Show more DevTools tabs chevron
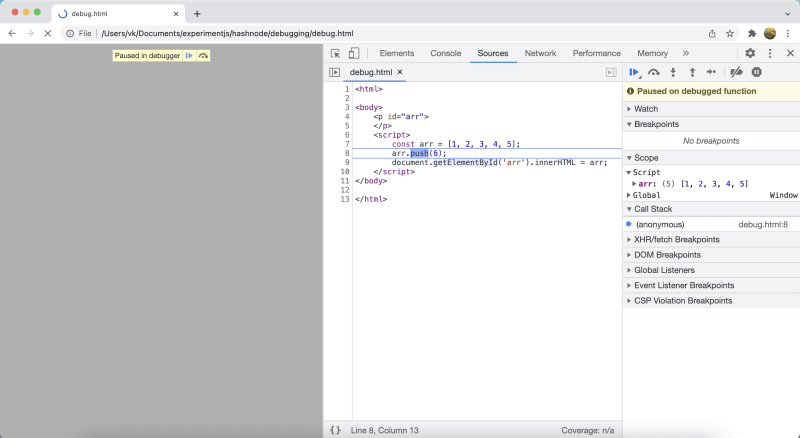The width and height of the screenshot is (800, 438). [x=686, y=53]
